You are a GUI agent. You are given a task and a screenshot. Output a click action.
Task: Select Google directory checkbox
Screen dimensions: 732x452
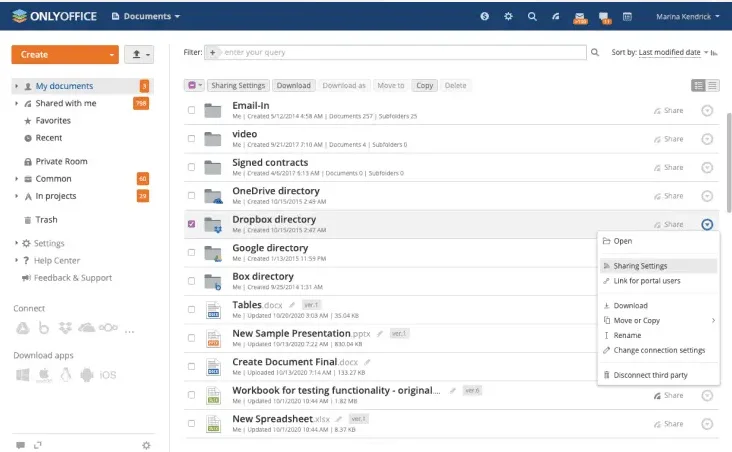coord(191,253)
